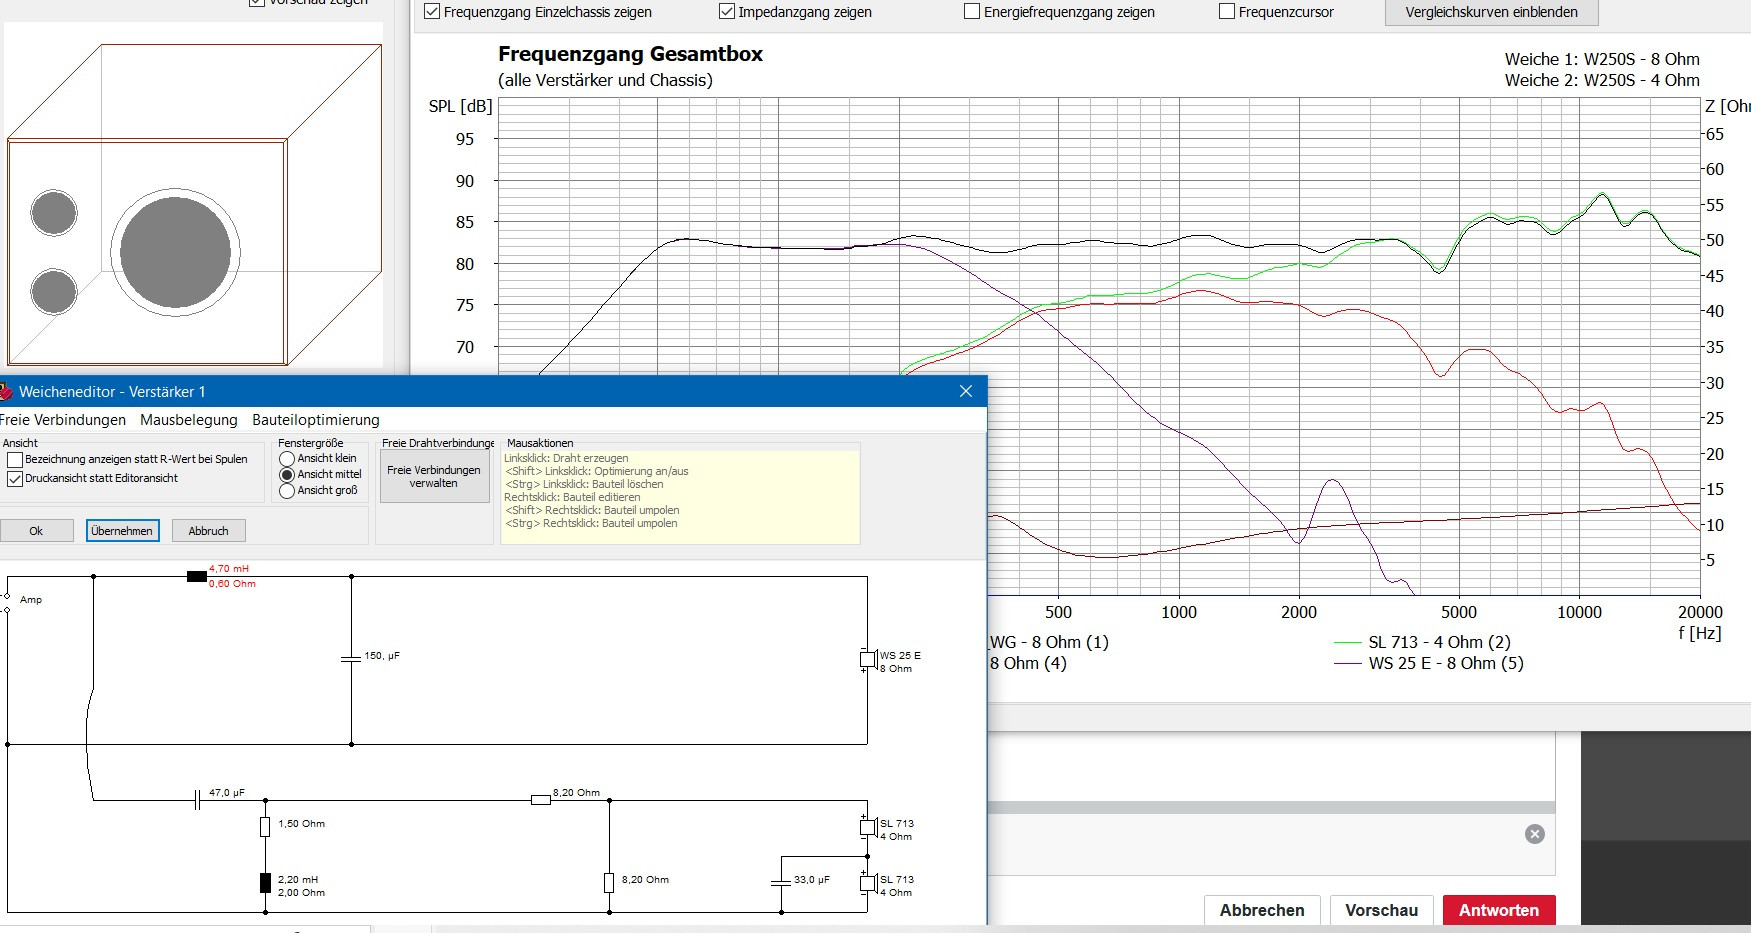Select the 1,50 Ohm resistor symbol
The width and height of the screenshot is (1751, 933).
(x=265, y=826)
